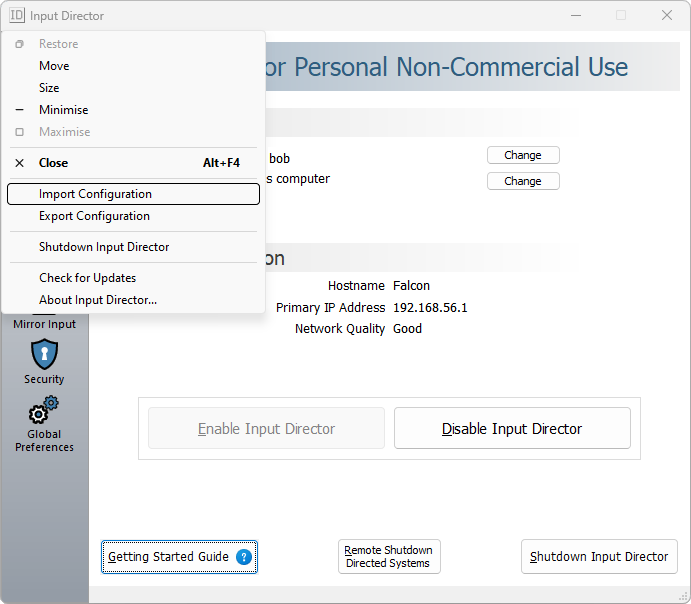The image size is (691, 604).
Task: Select the Import Configuration menu entry
Action: pyautogui.click(x=95, y=194)
